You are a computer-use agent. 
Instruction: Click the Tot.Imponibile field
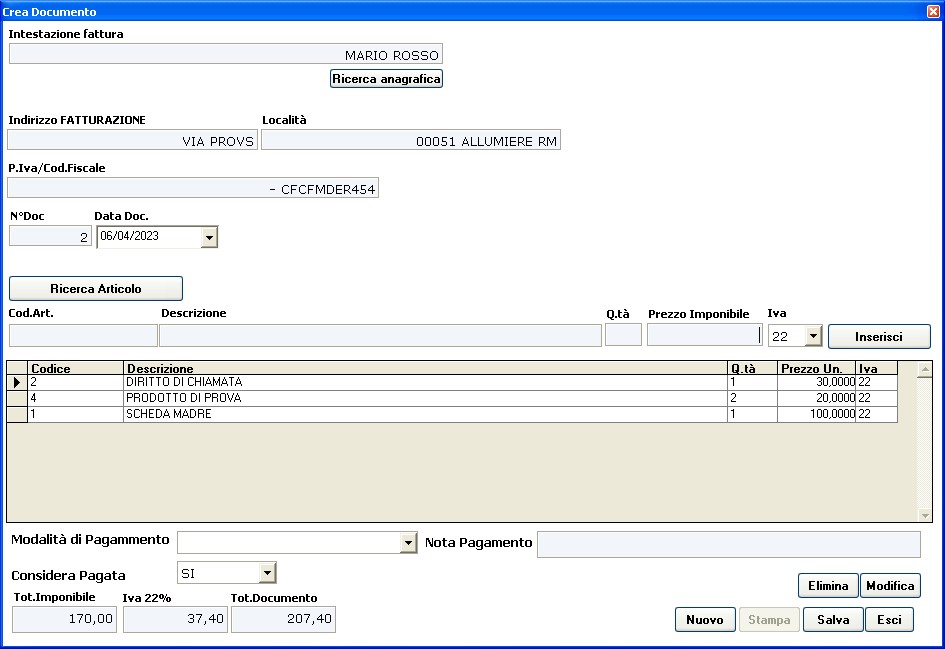coord(64,619)
